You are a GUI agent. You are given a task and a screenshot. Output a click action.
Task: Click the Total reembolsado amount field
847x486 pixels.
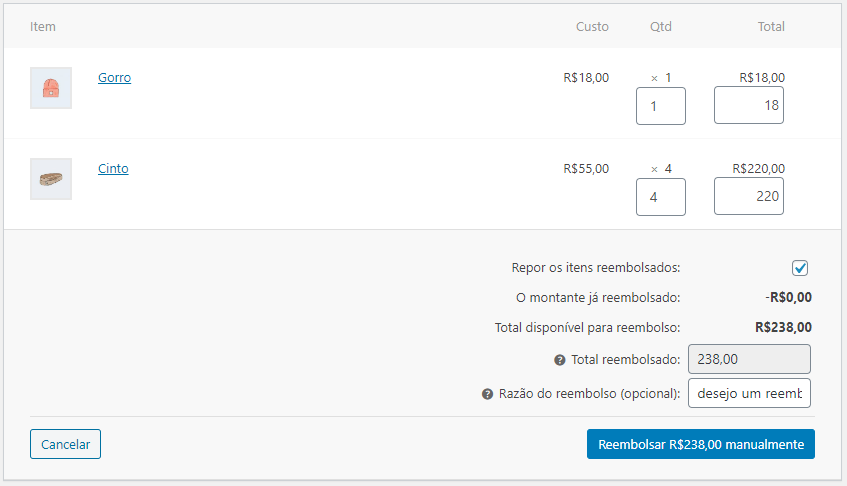tap(749, 359)
